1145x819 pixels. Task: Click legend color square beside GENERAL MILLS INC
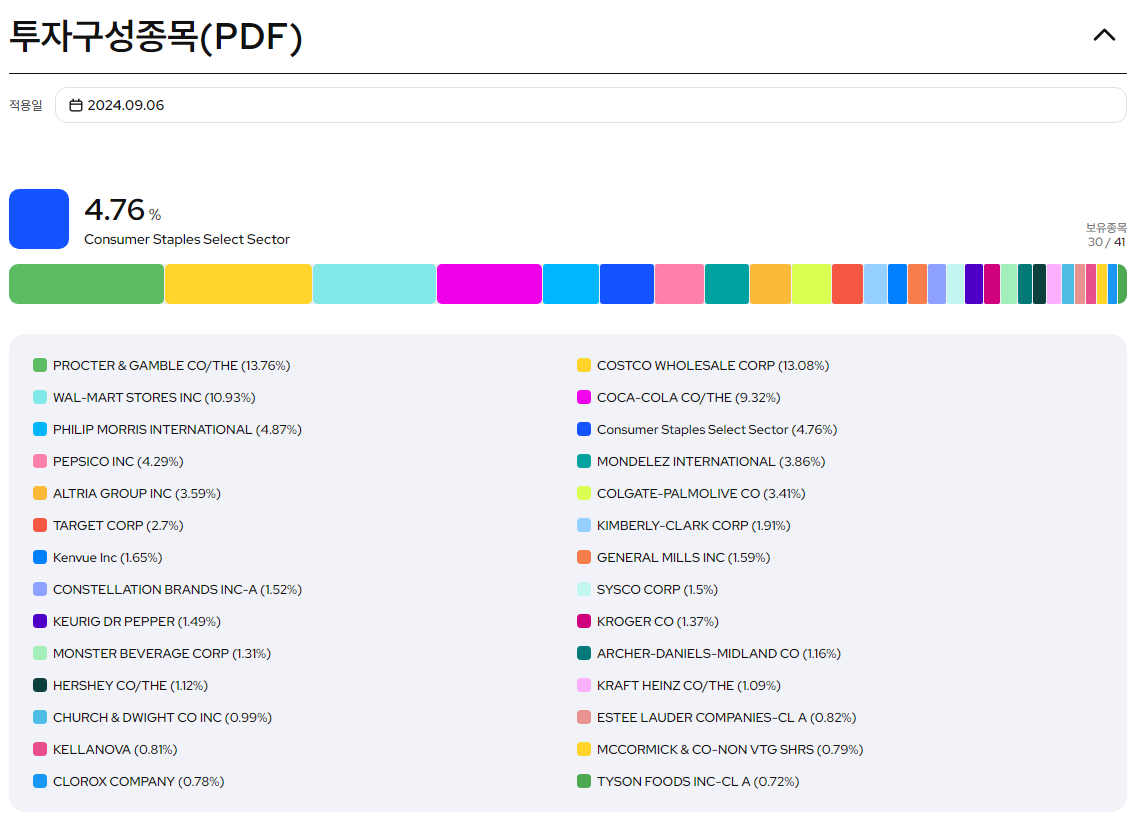point(584,558)
